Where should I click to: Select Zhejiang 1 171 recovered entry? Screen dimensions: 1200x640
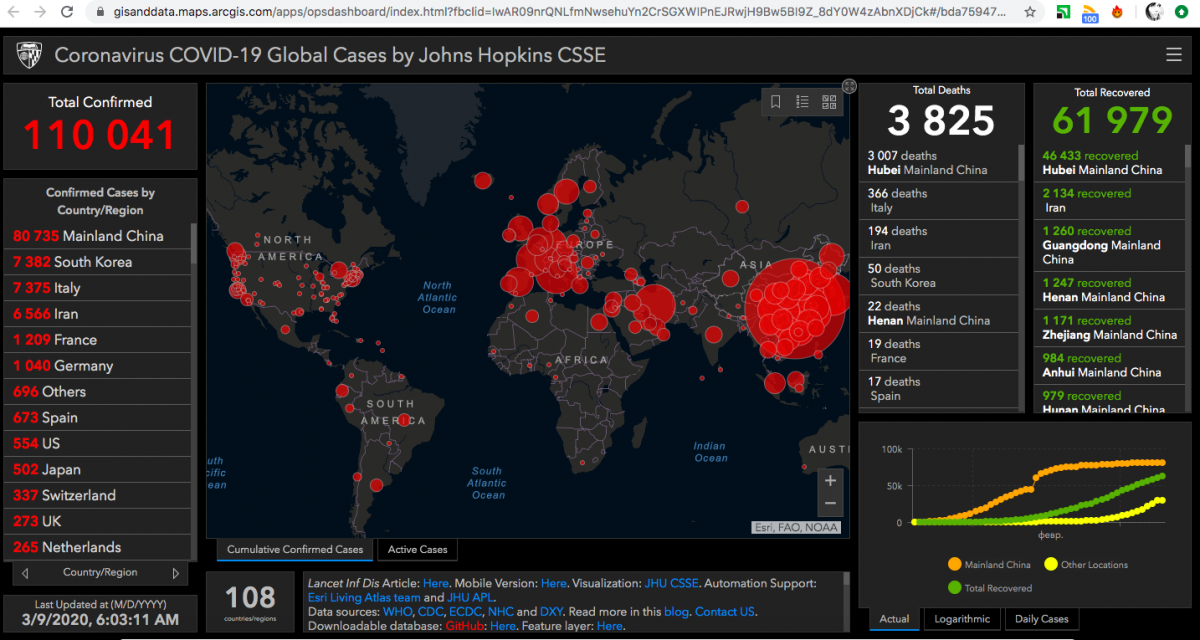tap(1110, 328)
